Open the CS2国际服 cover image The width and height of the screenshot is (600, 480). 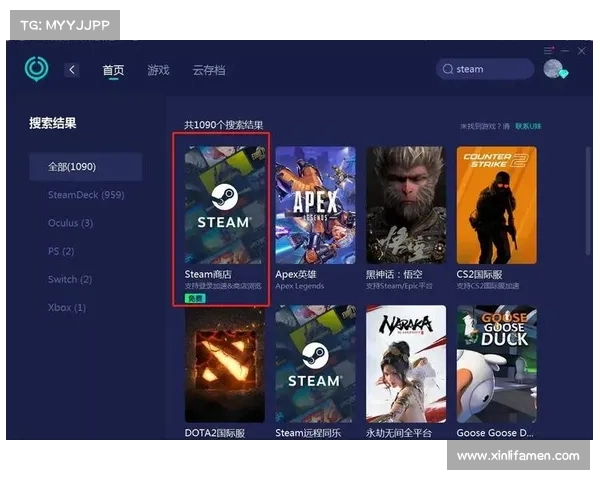pos(497,205)
